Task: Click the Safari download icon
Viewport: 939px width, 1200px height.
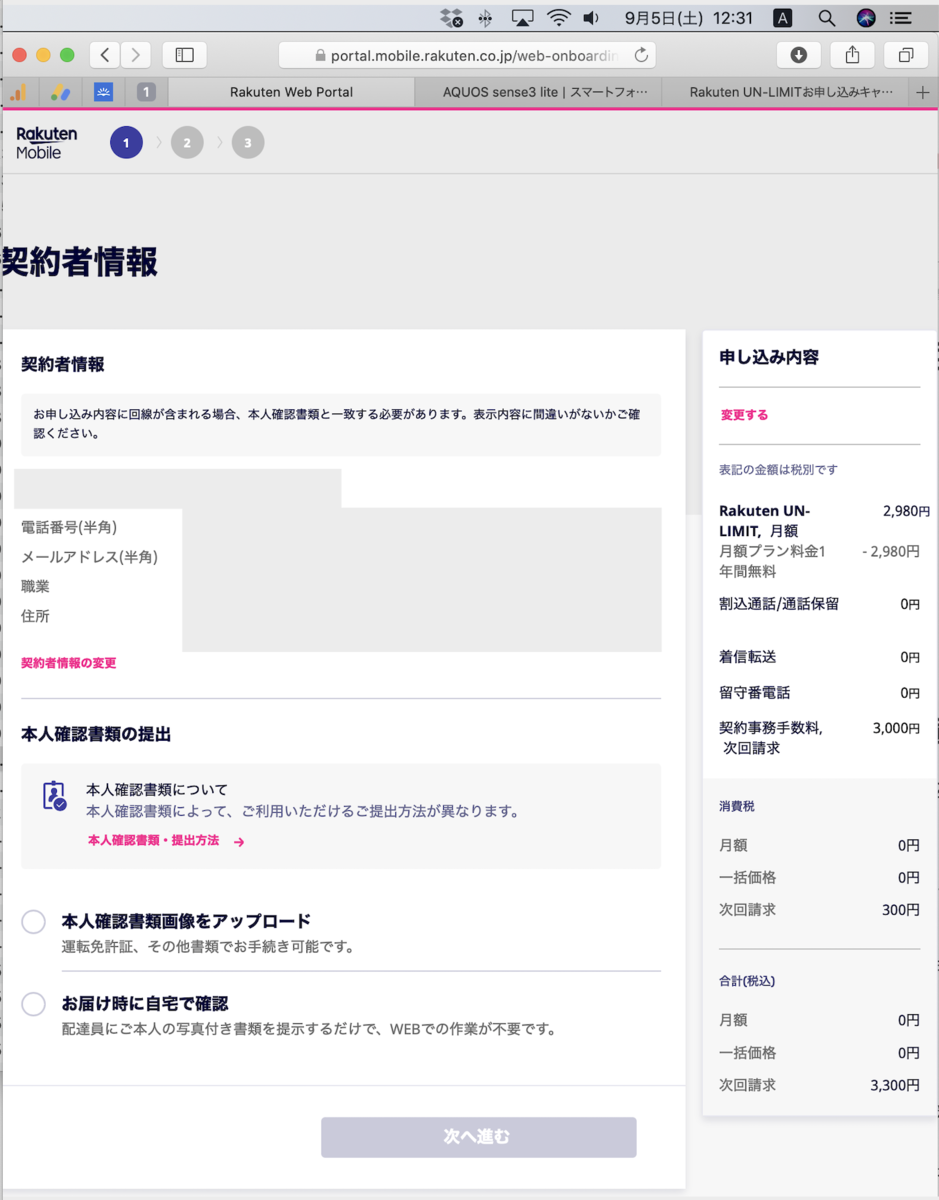Action: 799,55
